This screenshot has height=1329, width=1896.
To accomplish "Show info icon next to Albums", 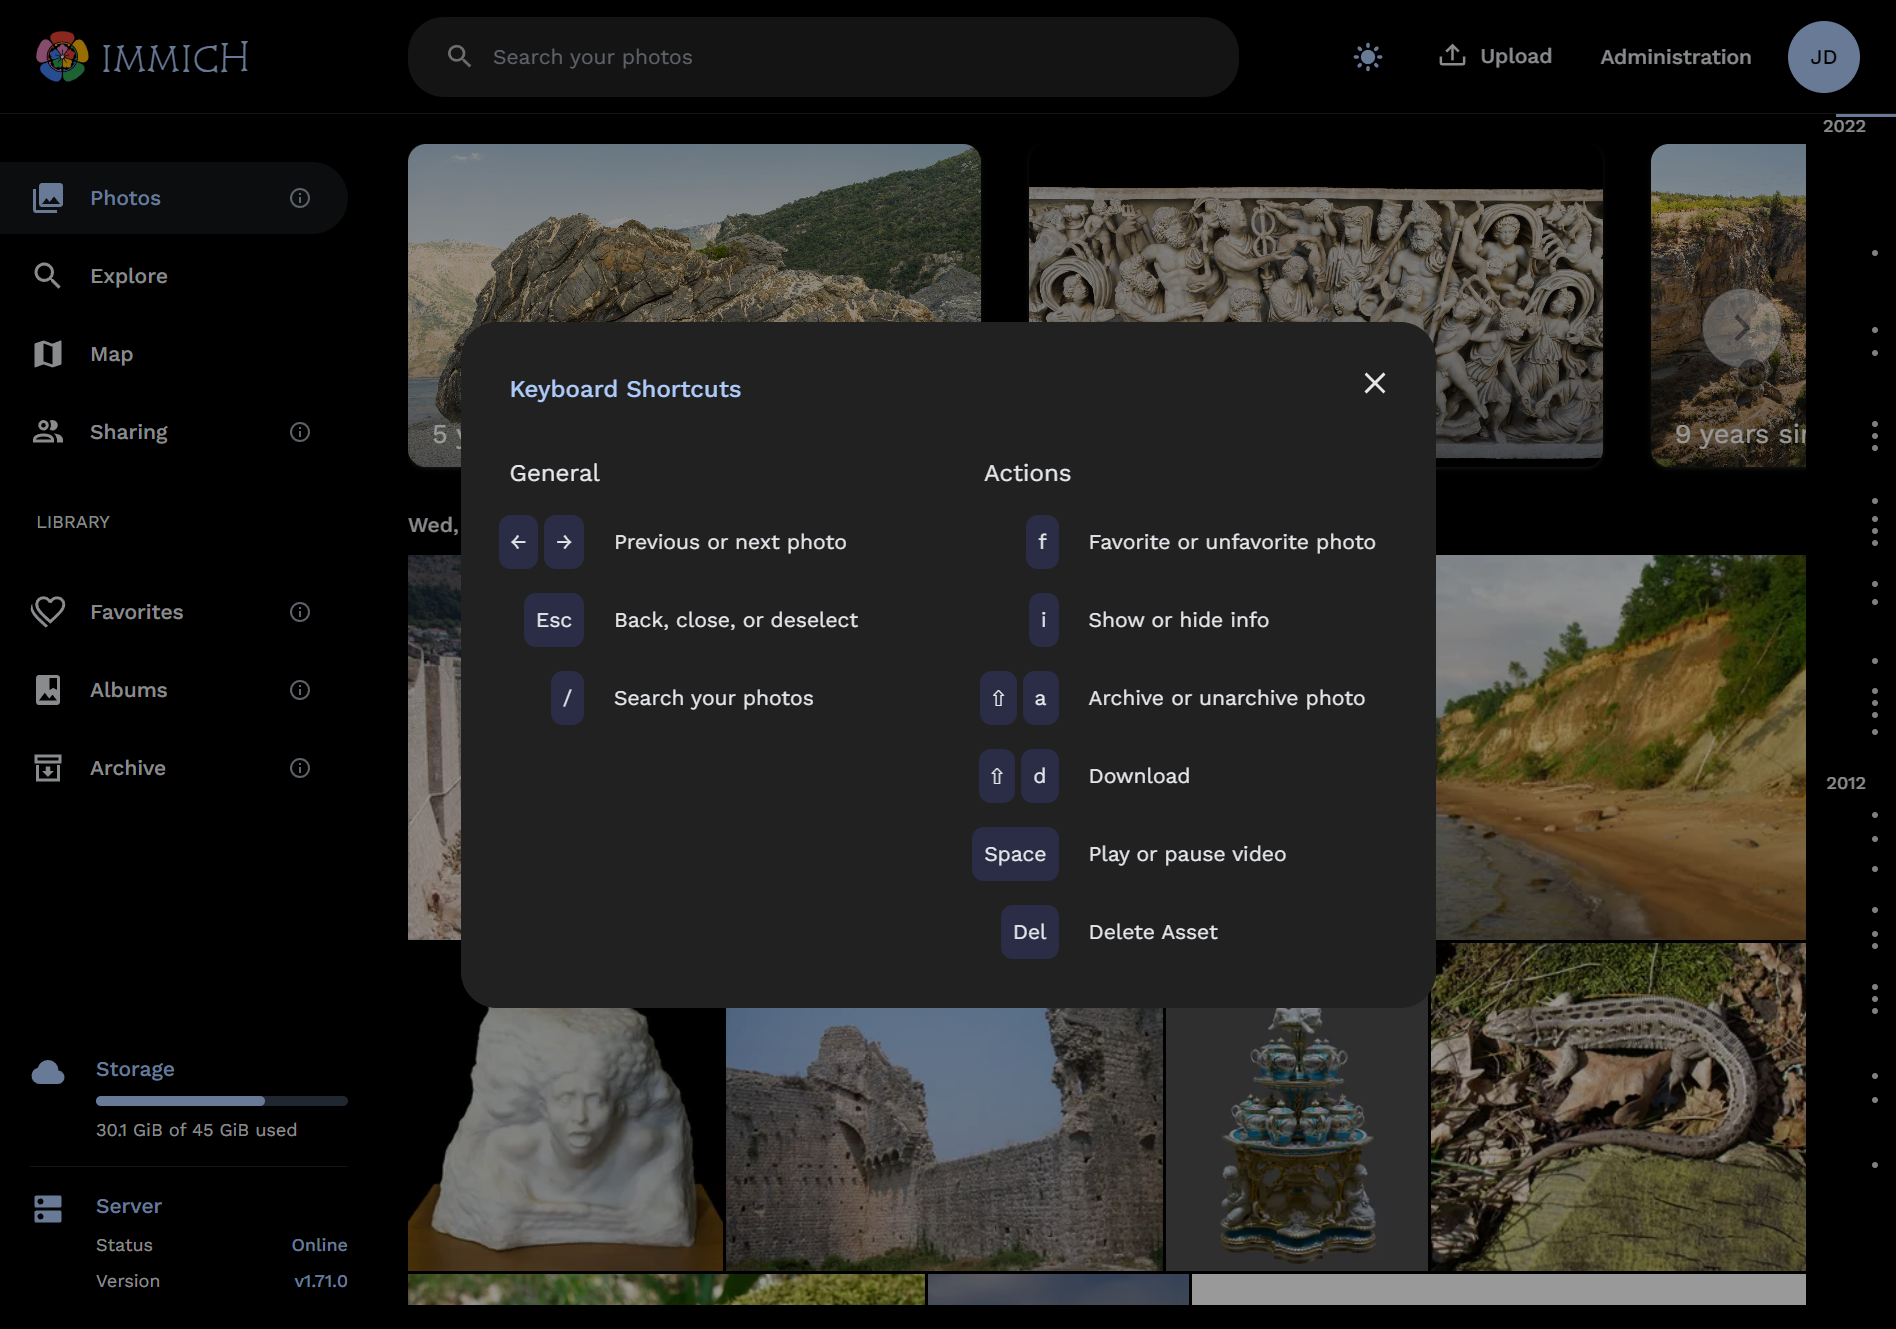I will pos(300,690).
